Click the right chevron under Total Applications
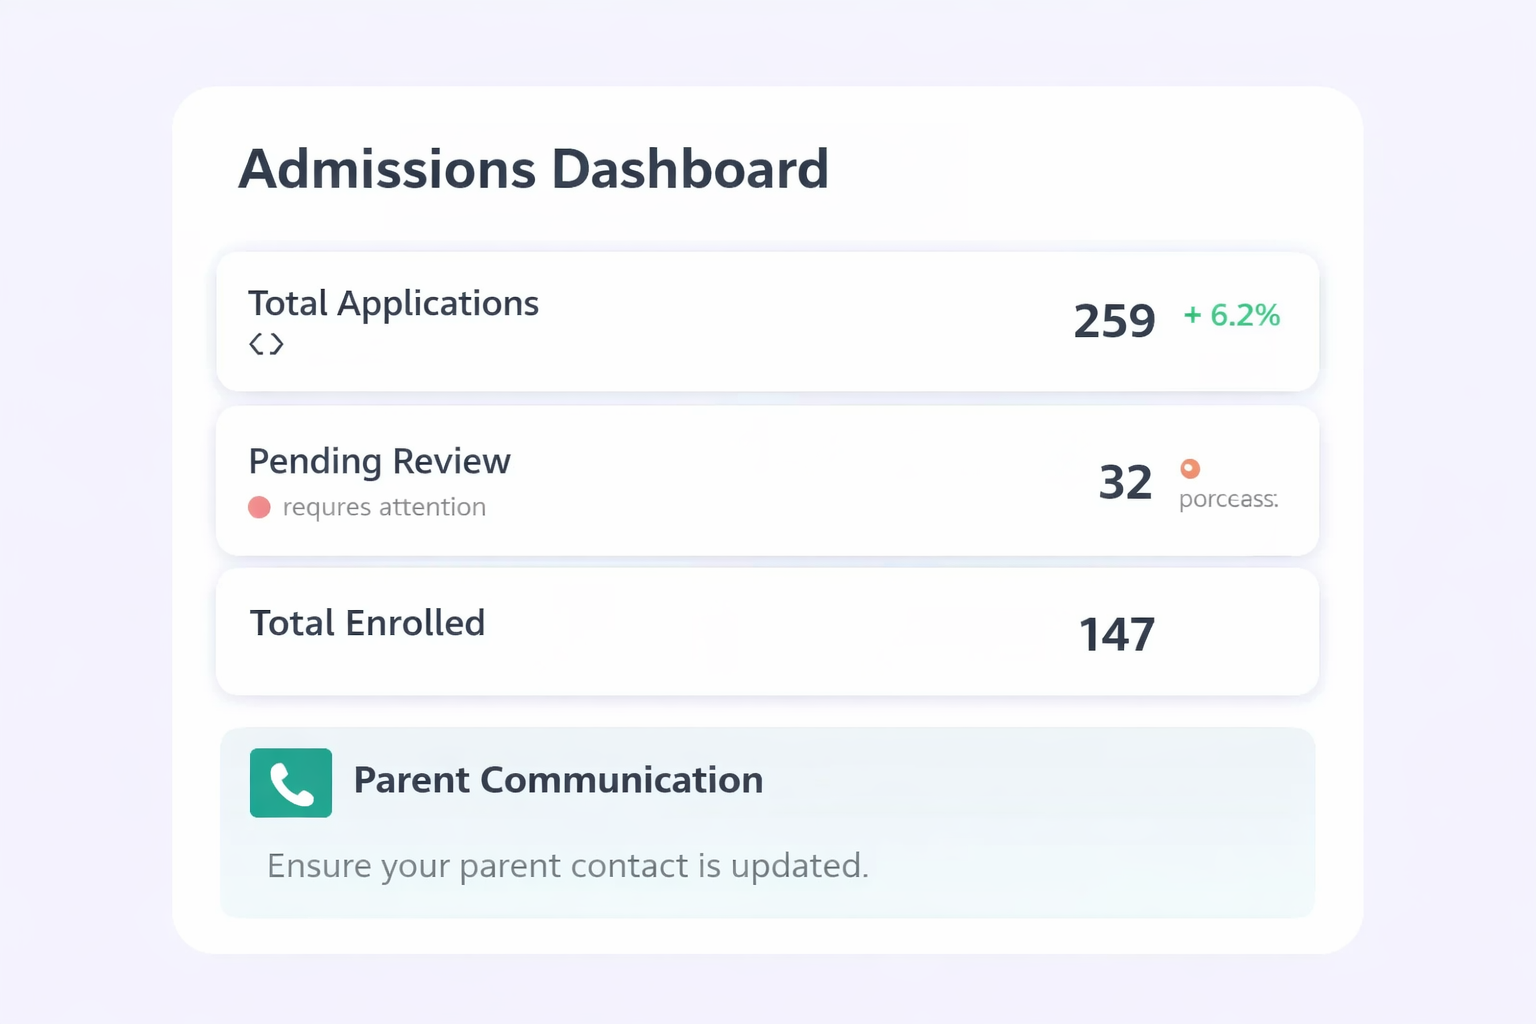Screen dimensions: 1536x1024 pyautogui.click(x=277, y=344)
